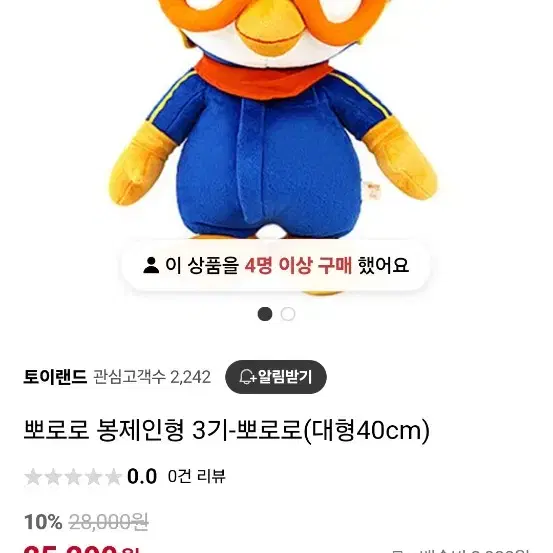Open the 토이랜드 store page
The height and width of the screenshot is (553, 553).
[55, 377]
